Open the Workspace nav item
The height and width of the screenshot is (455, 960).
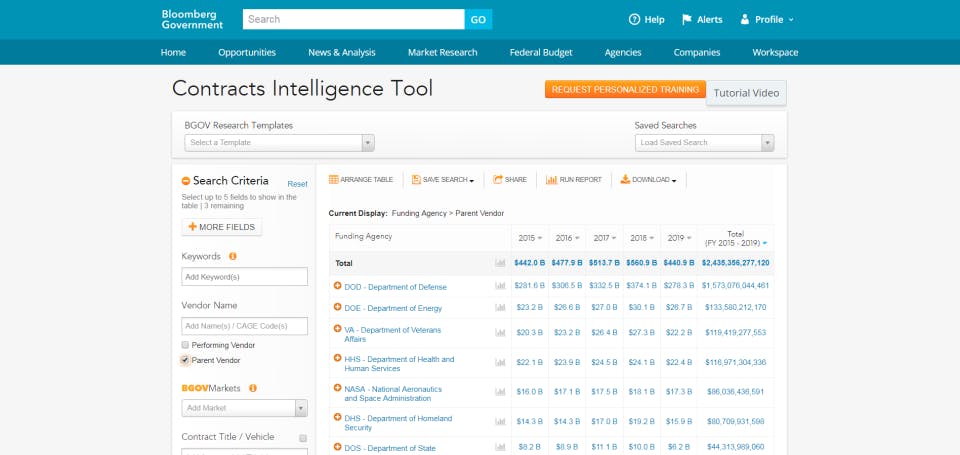point(775,53)
